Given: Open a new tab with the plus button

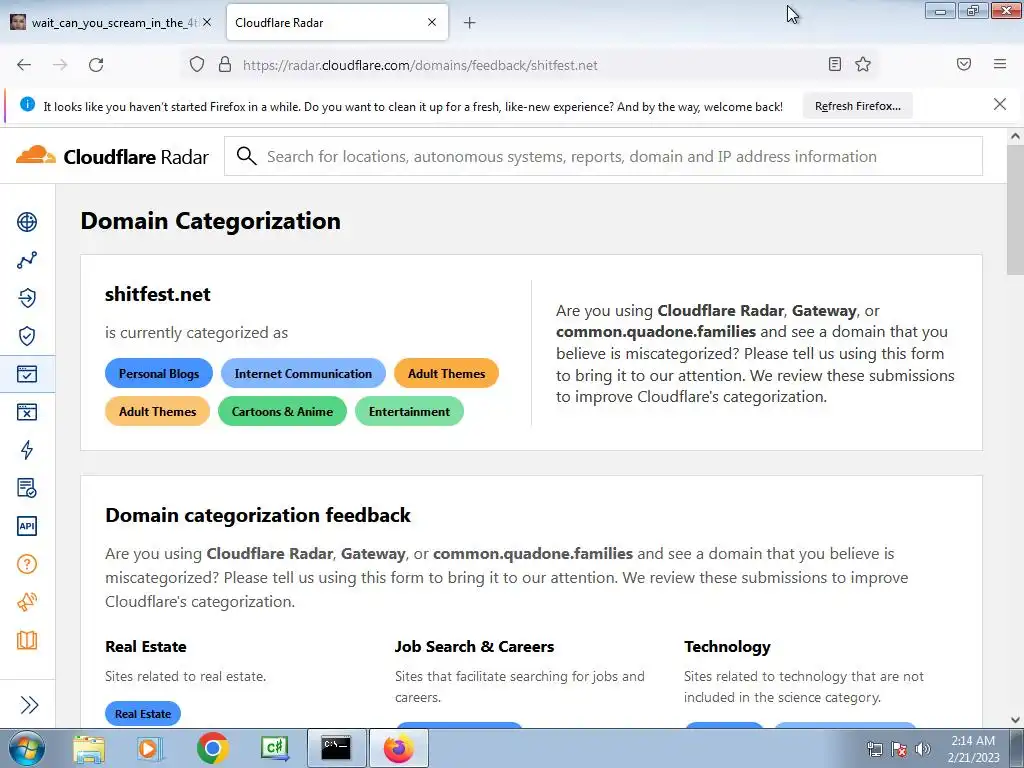Looking at the screenshot, I should pos(469,23).
